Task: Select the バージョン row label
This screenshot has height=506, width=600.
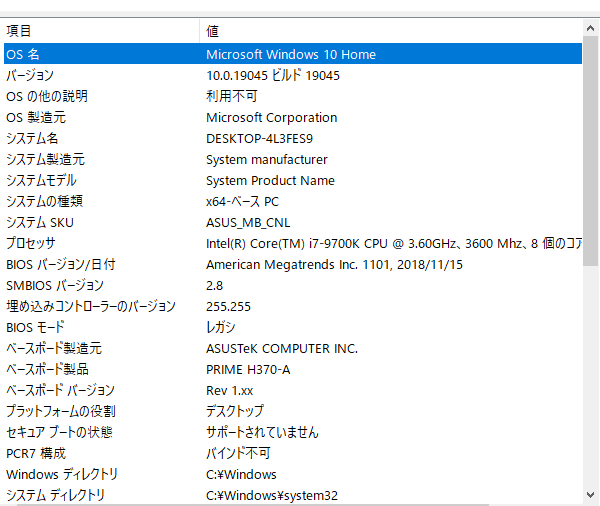Action: (30, 75)
